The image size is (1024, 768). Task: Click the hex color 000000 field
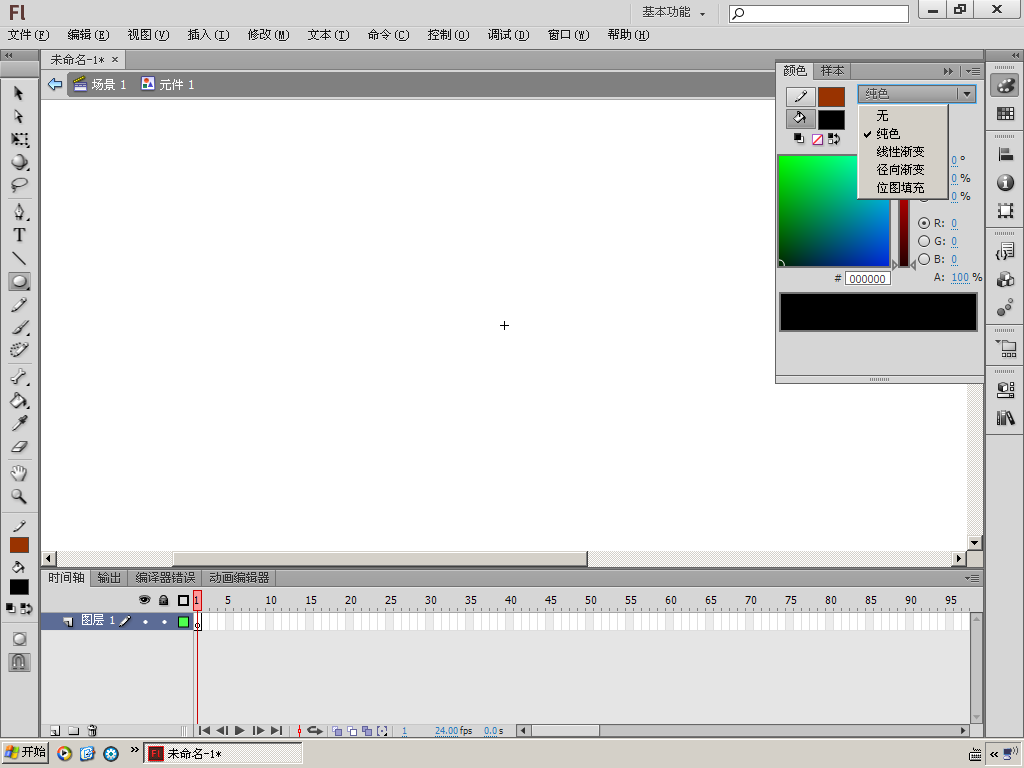click(867, 279)
